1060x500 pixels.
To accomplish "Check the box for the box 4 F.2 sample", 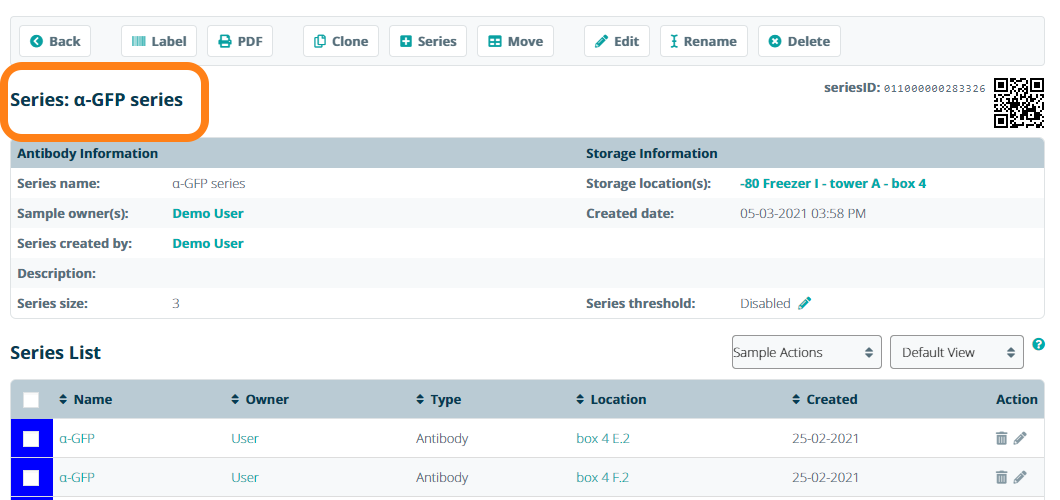I will 31,478.
